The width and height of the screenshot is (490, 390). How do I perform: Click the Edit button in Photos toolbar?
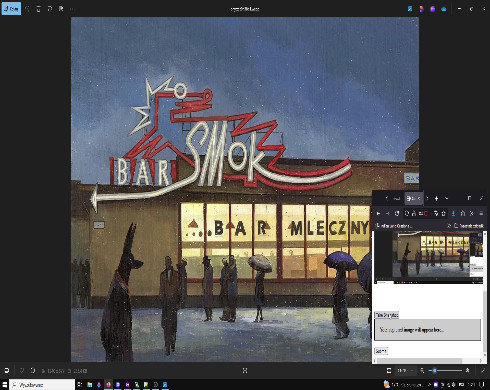(x=11, y=9)
